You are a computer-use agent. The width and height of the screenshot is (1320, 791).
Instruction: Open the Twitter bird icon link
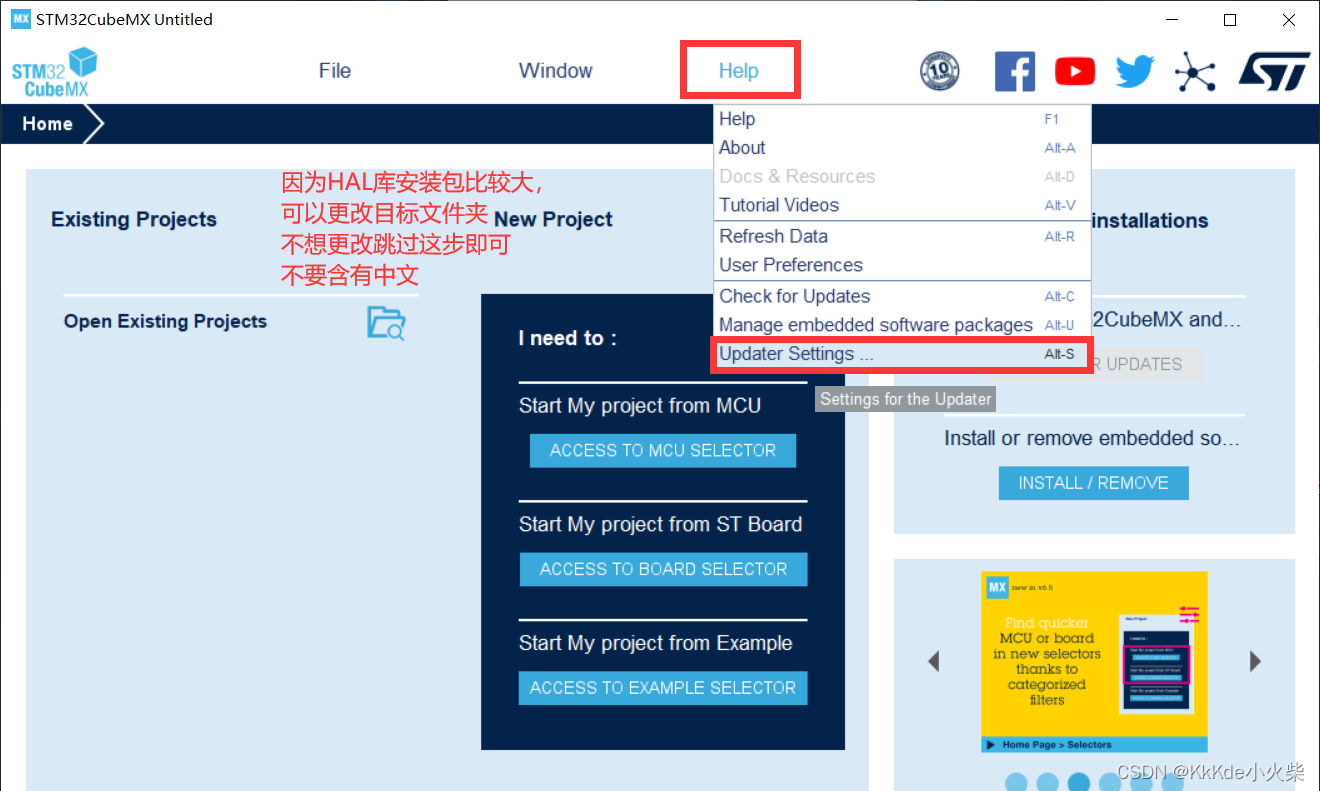point(1135,71)
